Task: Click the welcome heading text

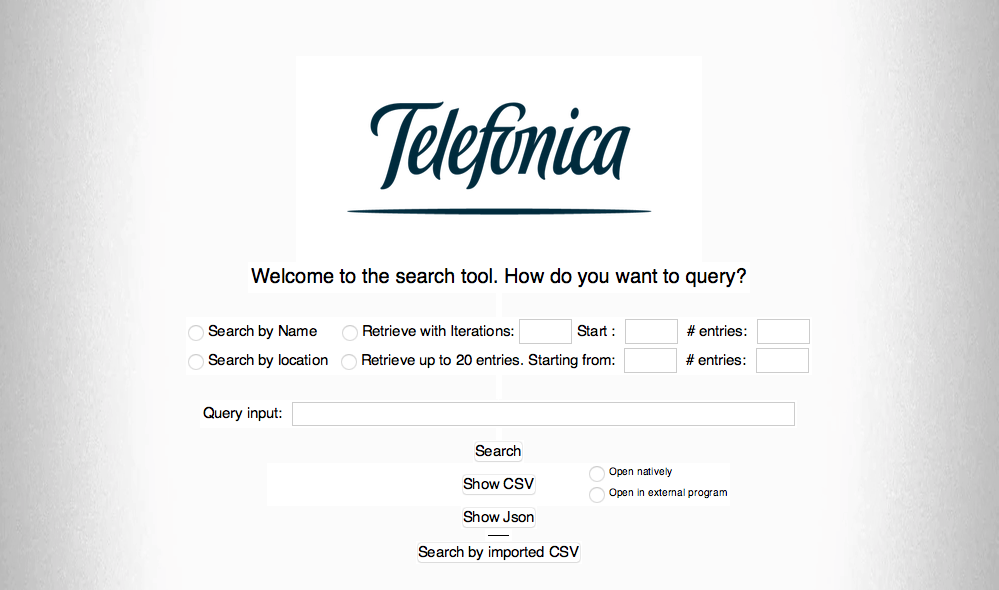Action: click(x=497, y=277)
